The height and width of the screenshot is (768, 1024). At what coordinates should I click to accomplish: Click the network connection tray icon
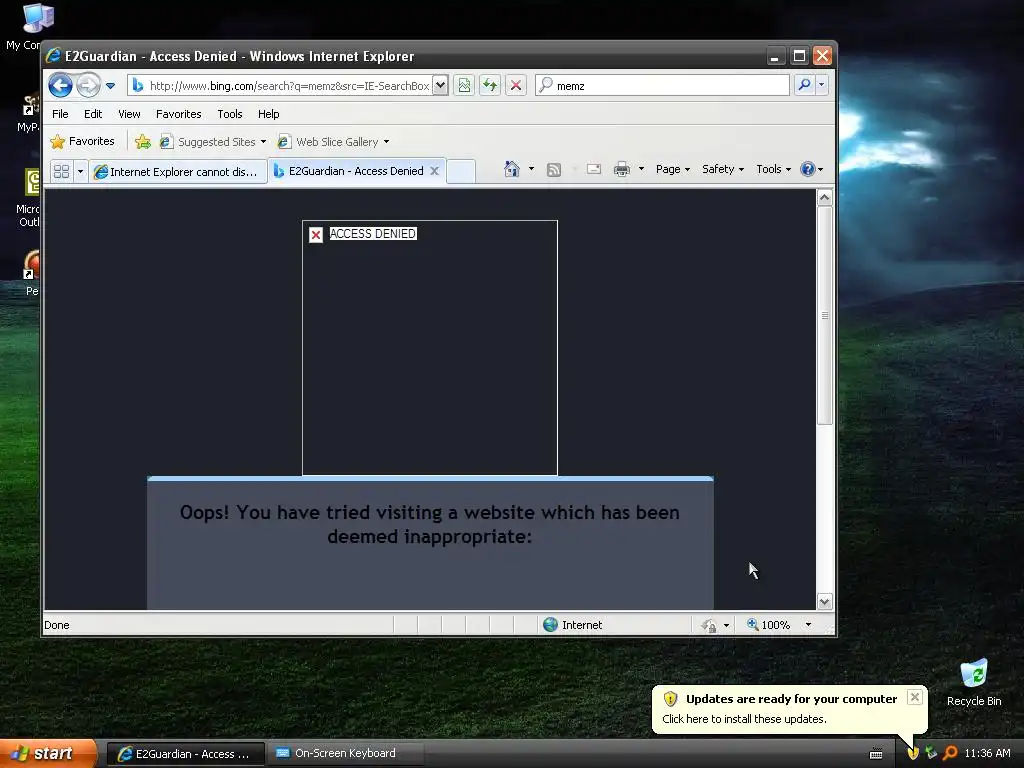(x=931, y=753)
